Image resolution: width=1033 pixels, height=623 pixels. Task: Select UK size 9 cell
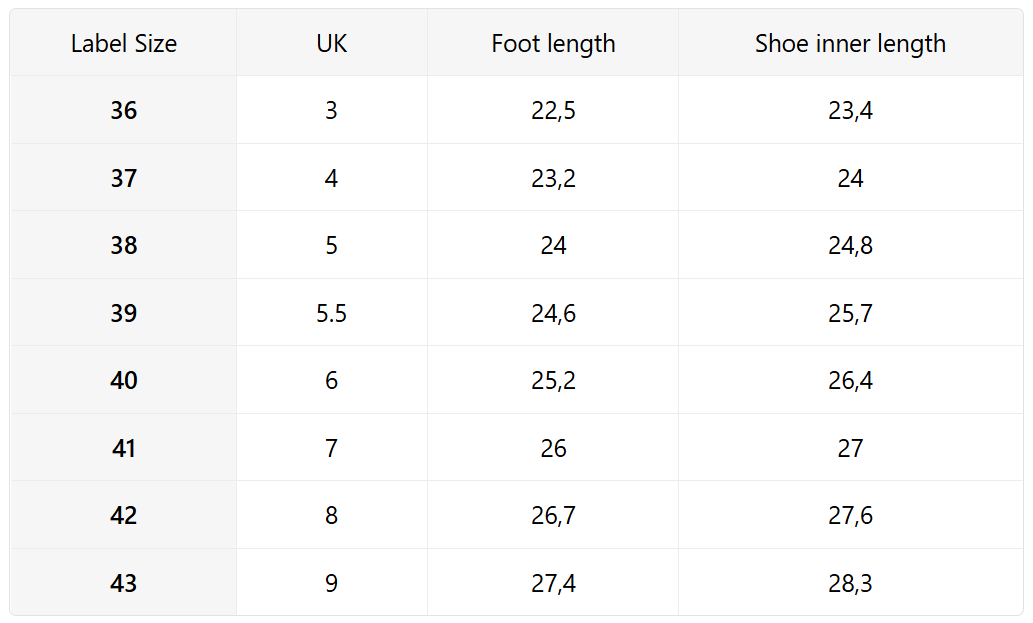(331, 584)
